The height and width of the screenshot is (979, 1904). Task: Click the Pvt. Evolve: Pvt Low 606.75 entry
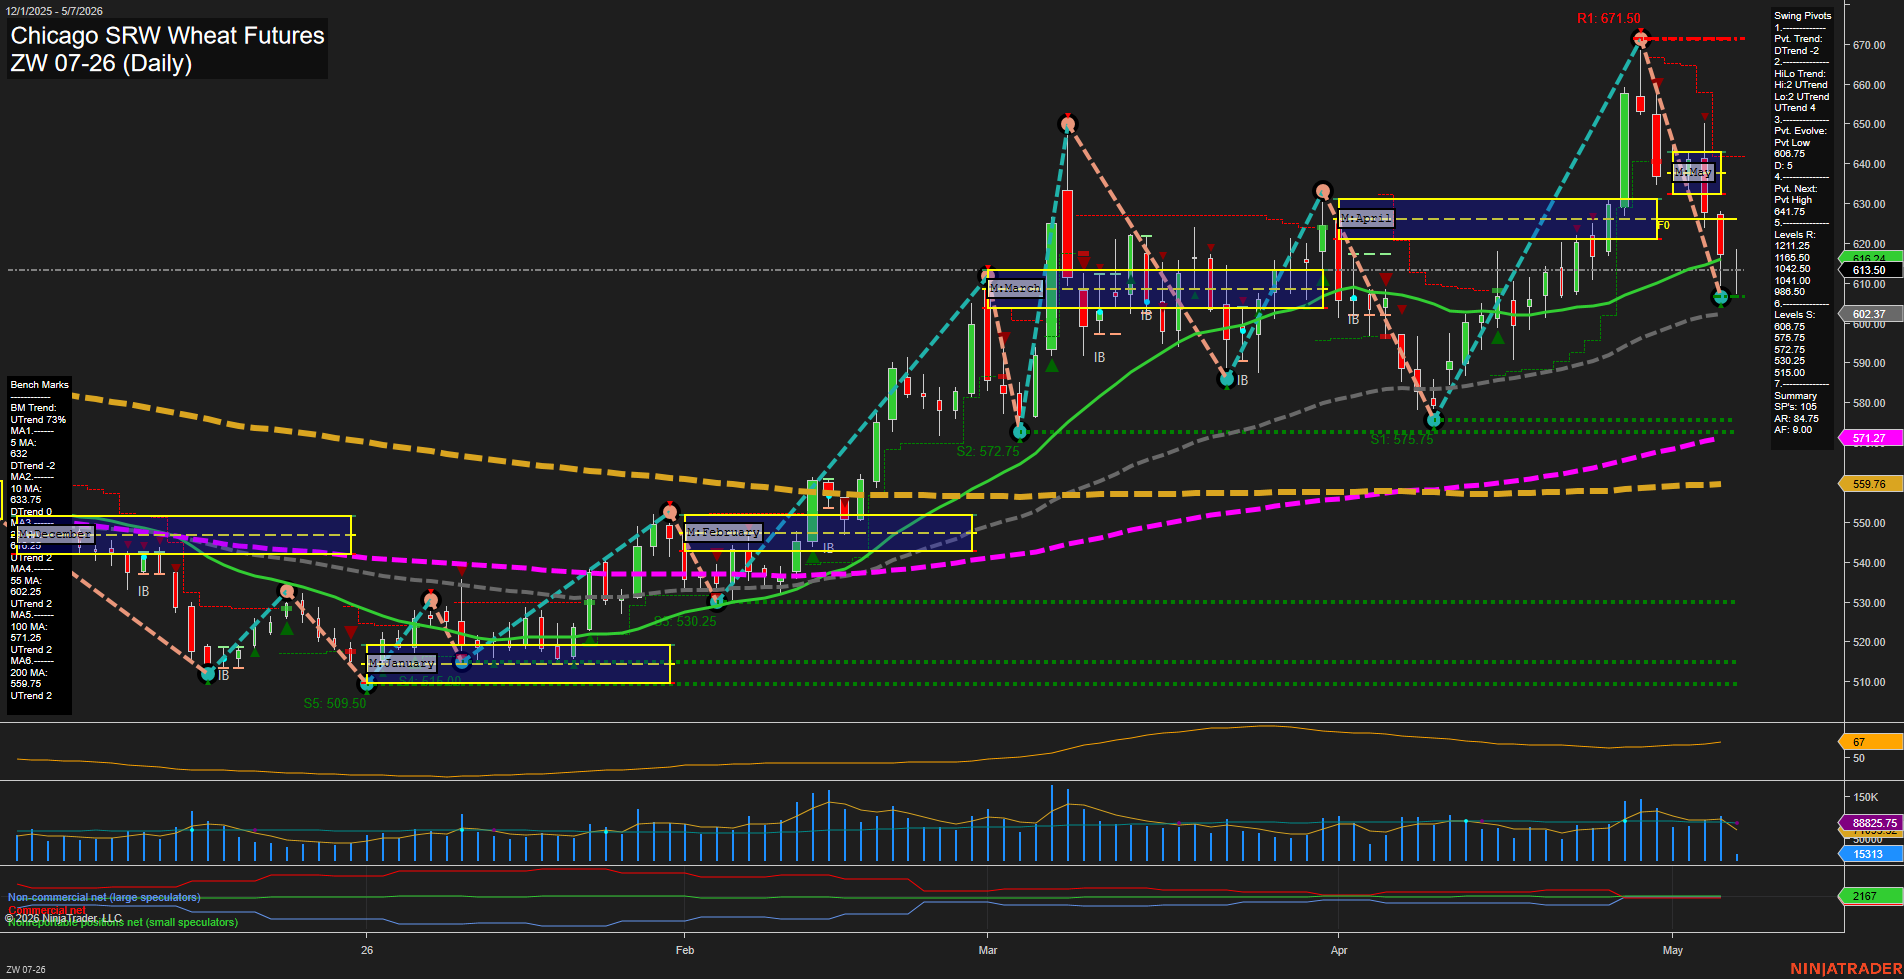[x=1800, y=143]
